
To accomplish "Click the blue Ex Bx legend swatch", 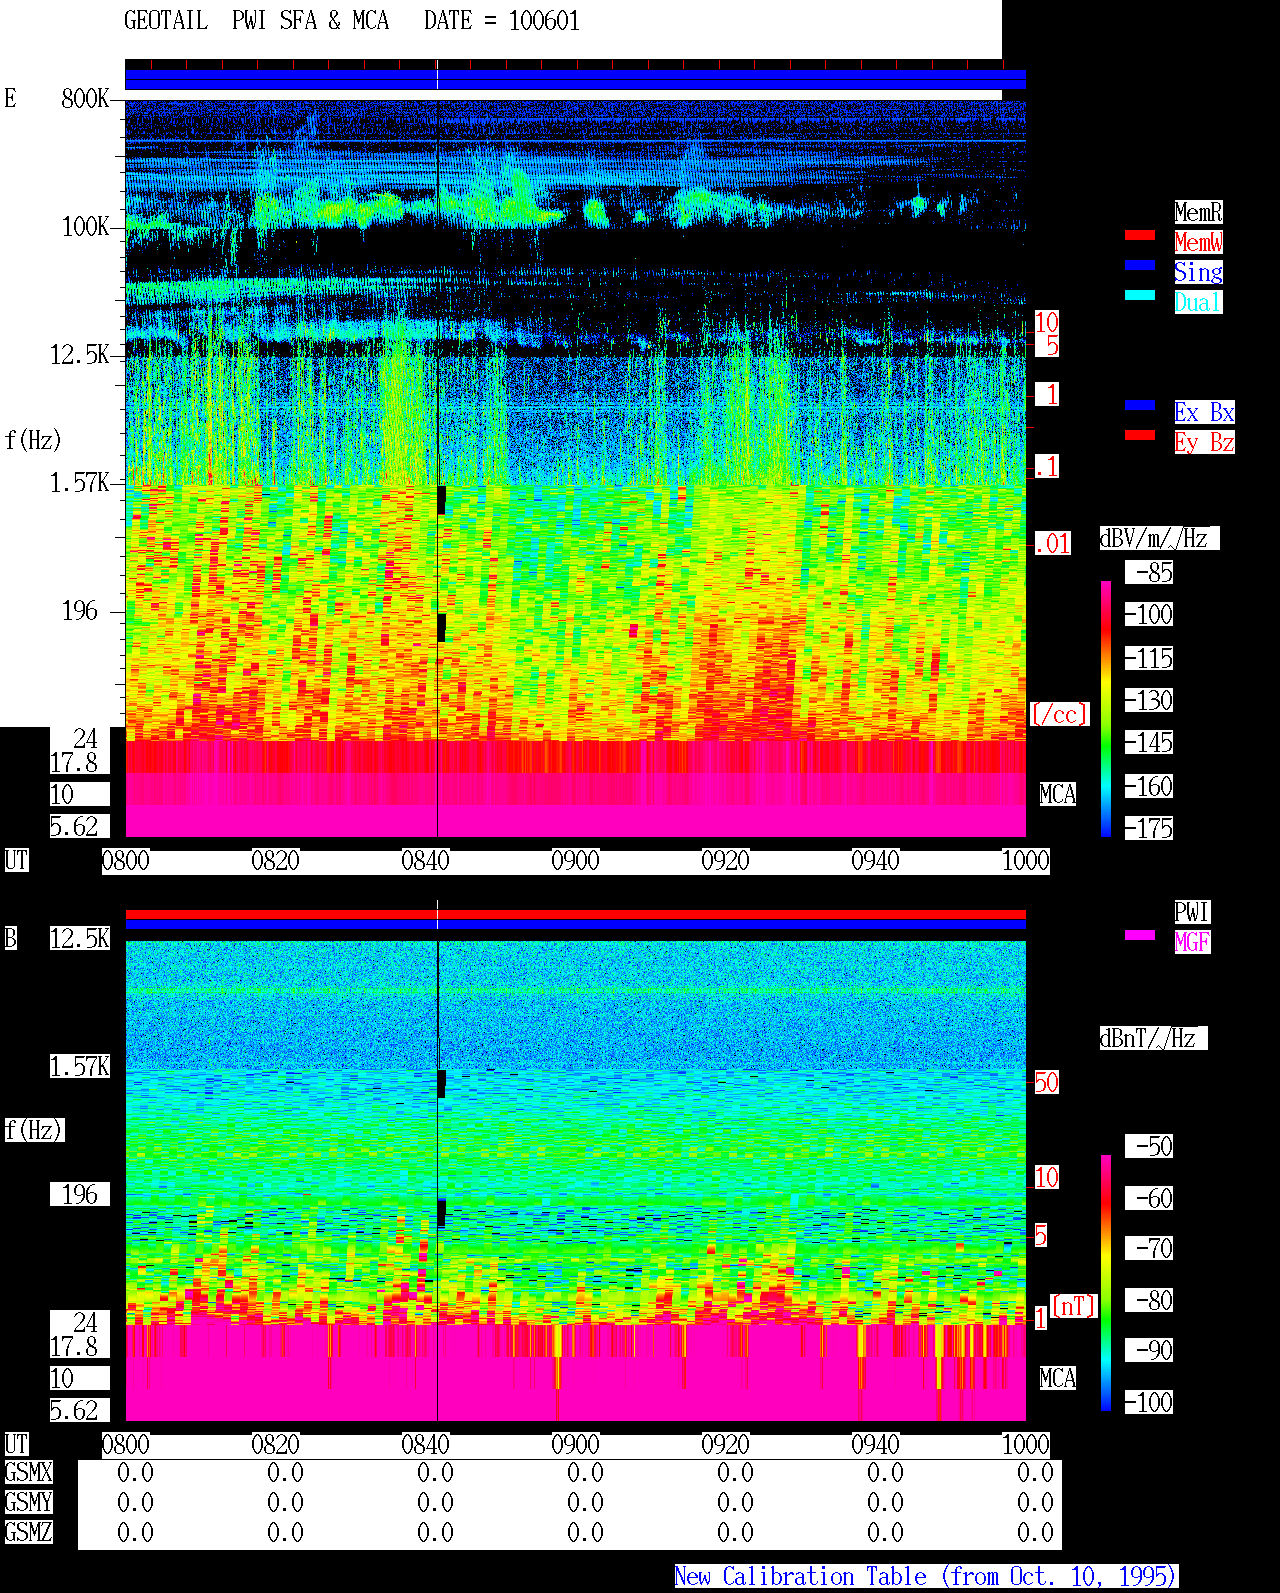I will coord(1140,405).
